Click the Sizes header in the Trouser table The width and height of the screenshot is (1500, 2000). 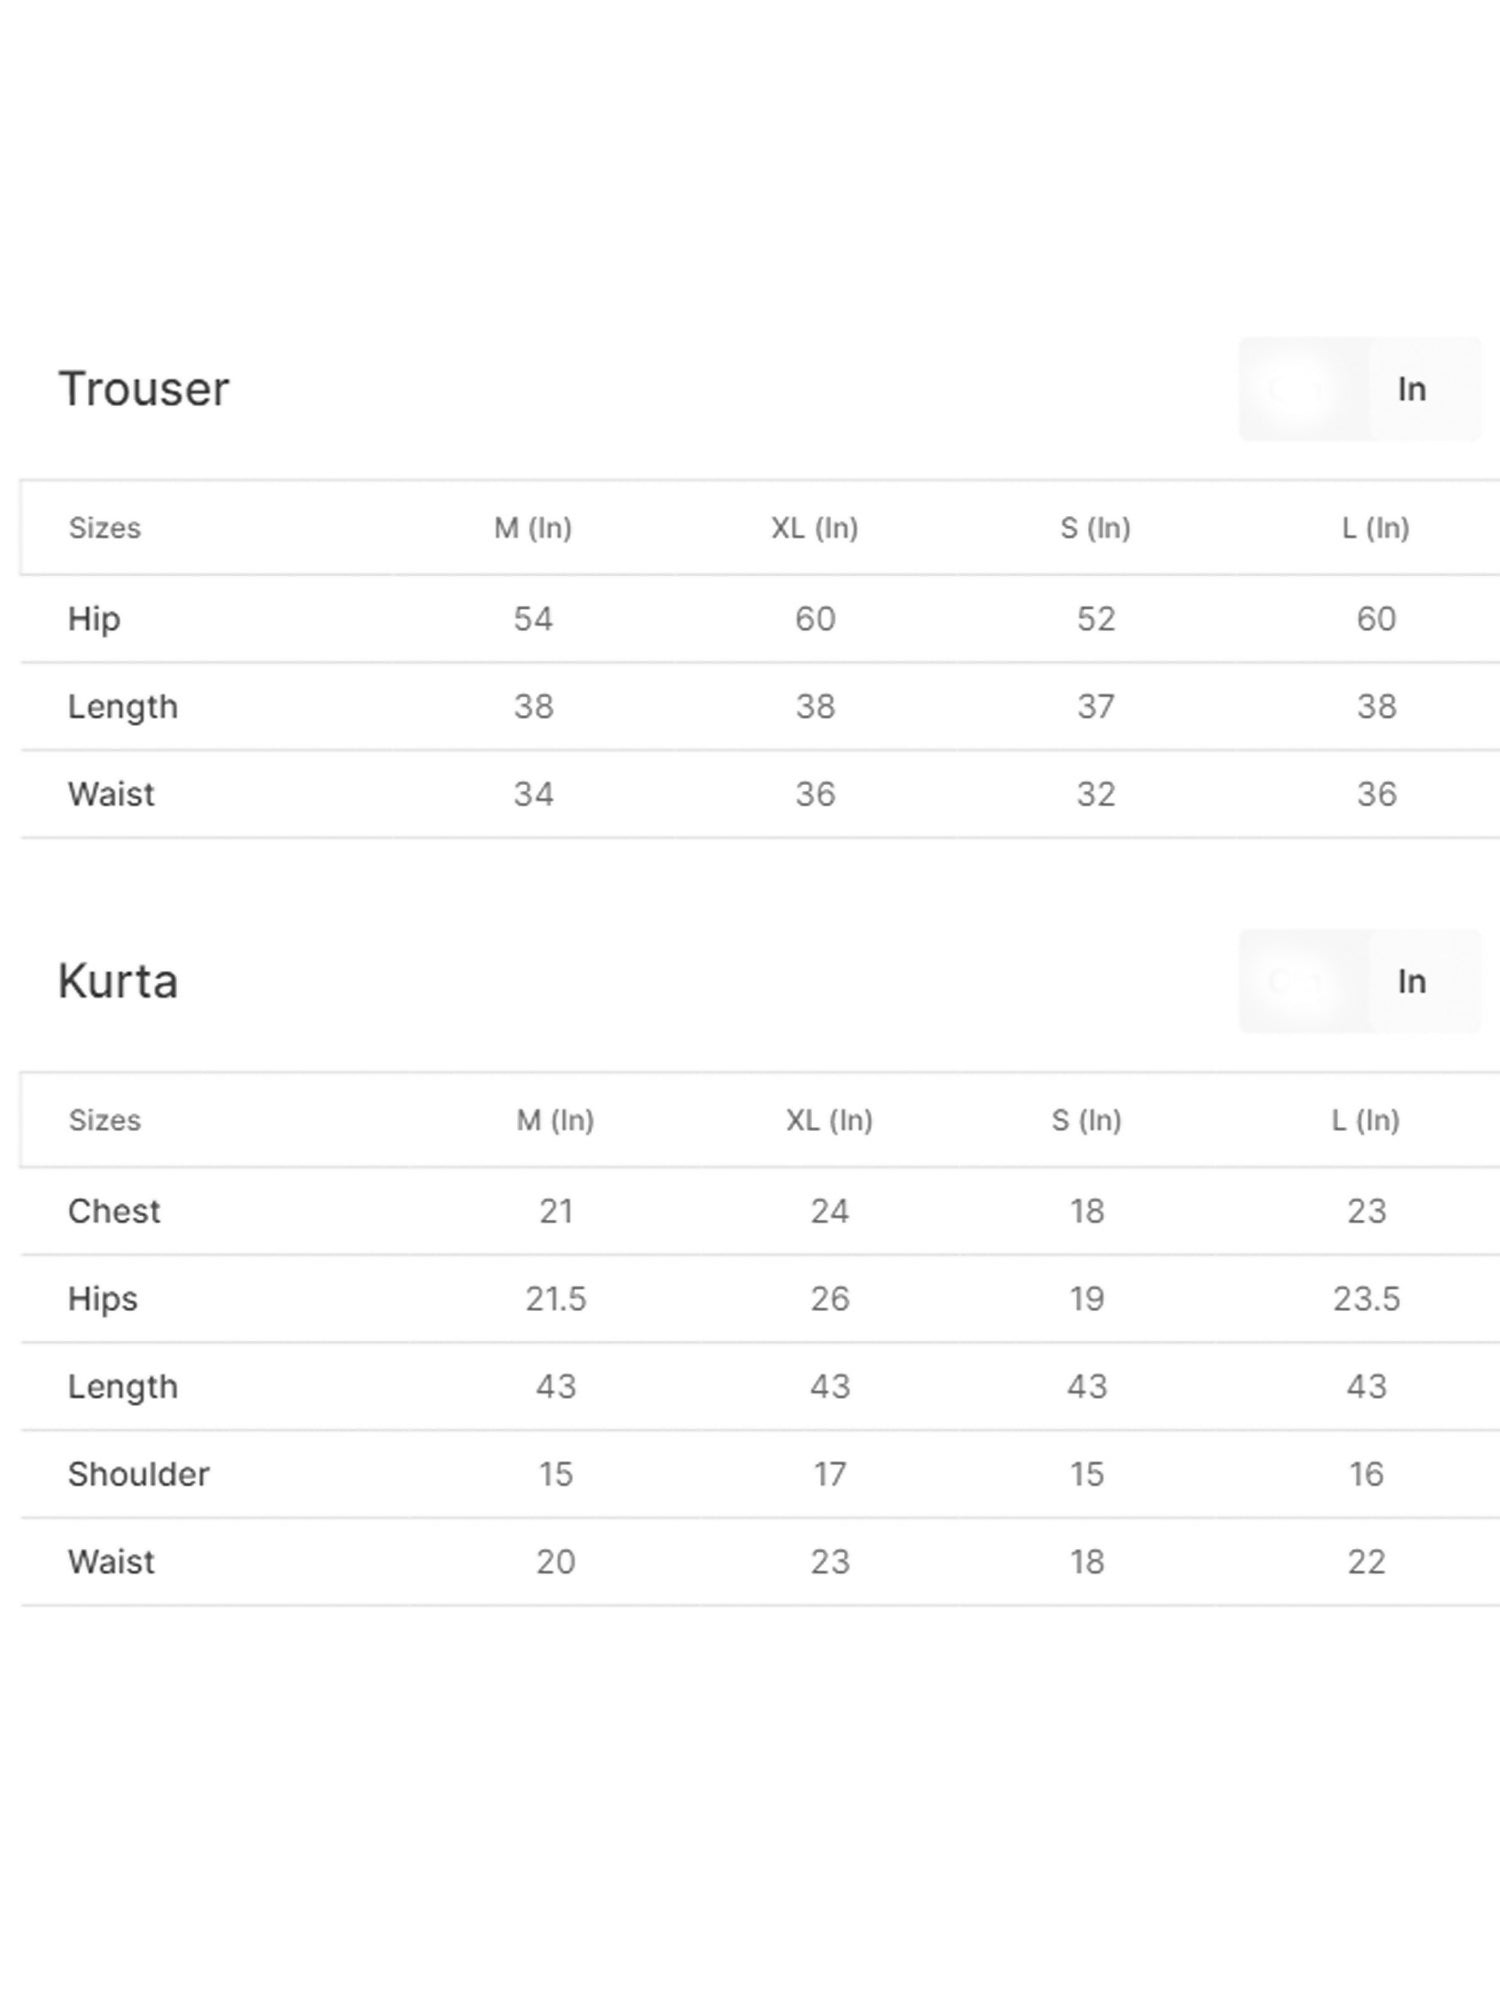(x=105, y=528)
